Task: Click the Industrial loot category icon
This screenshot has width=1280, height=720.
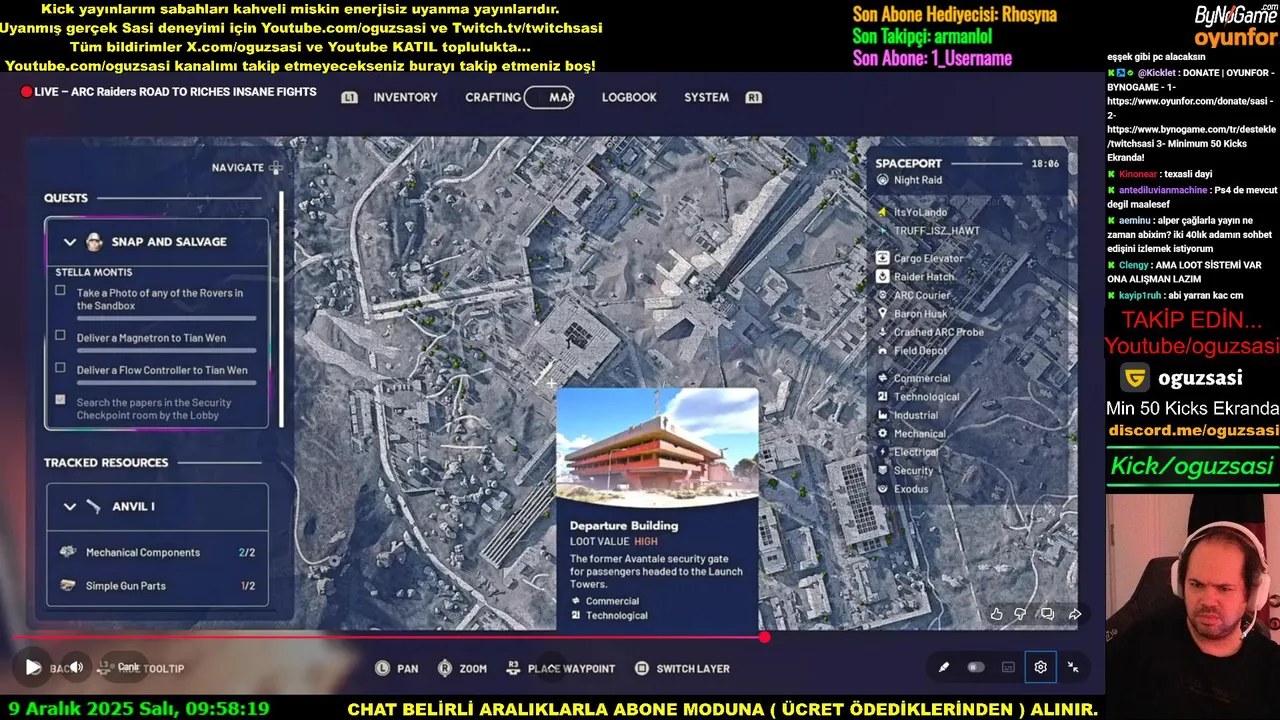Action: (883, 415)
